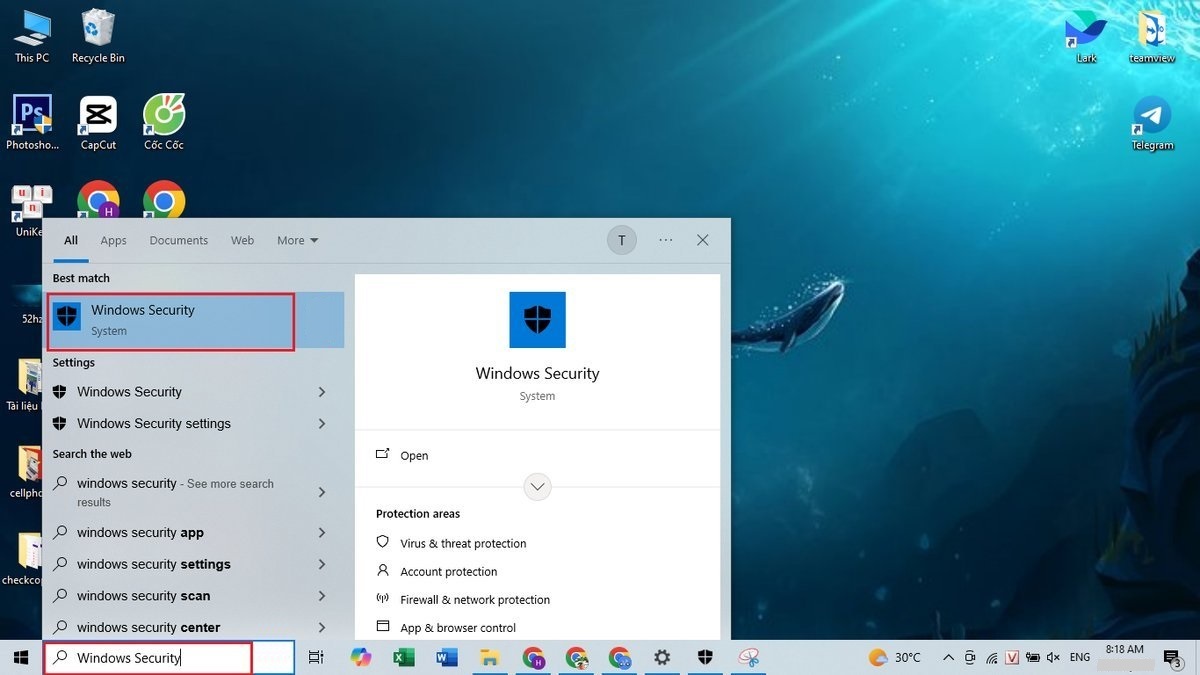Open File Explorer from taskbar
This screenshot has height=675, width=1200.
pos(490,658)
